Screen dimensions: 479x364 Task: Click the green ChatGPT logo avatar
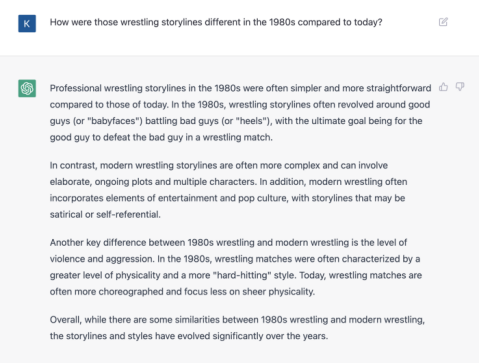(x=27, y=88)
